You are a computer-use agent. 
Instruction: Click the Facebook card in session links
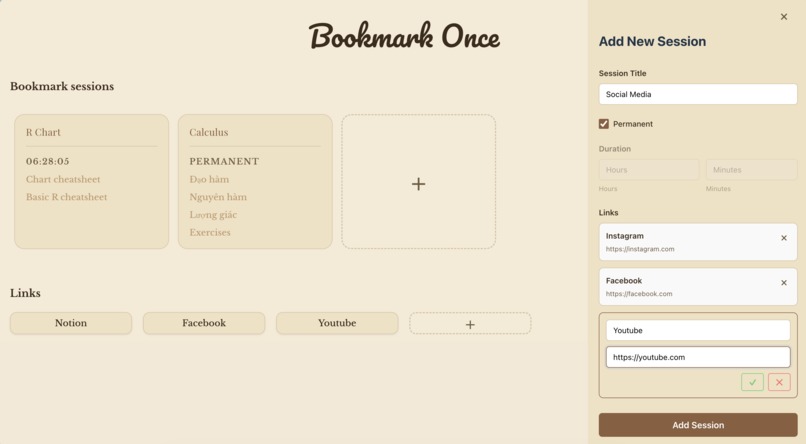point(698,286)
